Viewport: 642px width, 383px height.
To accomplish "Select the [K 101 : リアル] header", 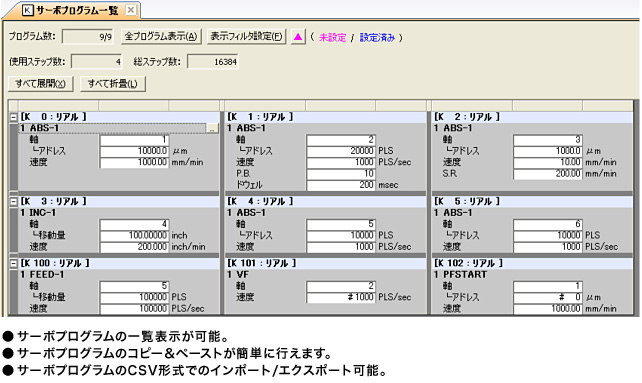I will [x=326, y=263].
